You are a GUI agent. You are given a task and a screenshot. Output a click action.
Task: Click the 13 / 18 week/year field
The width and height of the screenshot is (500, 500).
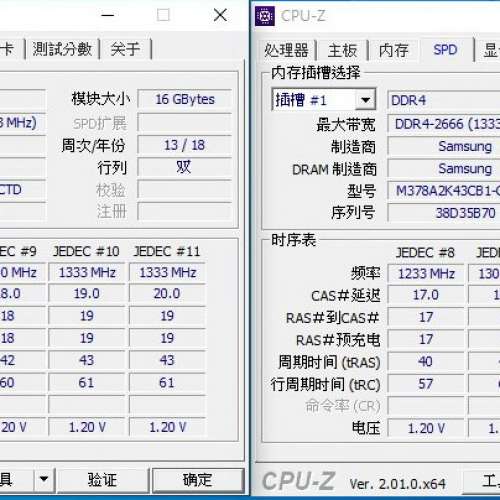(185, 145)
